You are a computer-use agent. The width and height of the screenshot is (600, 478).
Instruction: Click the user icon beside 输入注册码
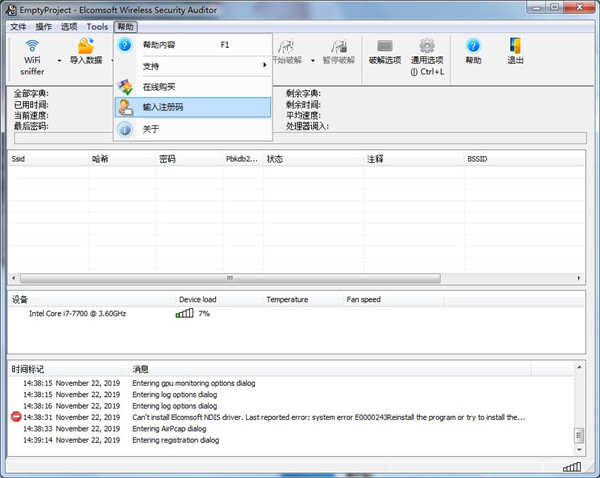click(x=125, y=107)
